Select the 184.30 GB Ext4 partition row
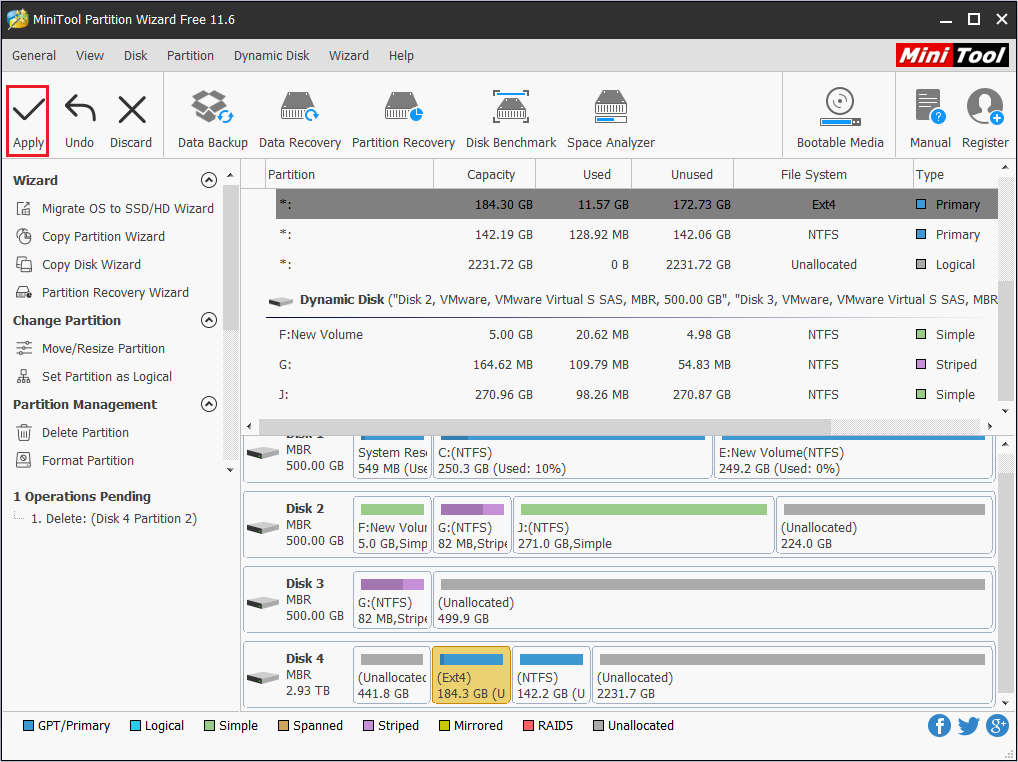 click(x=636, y=204)
